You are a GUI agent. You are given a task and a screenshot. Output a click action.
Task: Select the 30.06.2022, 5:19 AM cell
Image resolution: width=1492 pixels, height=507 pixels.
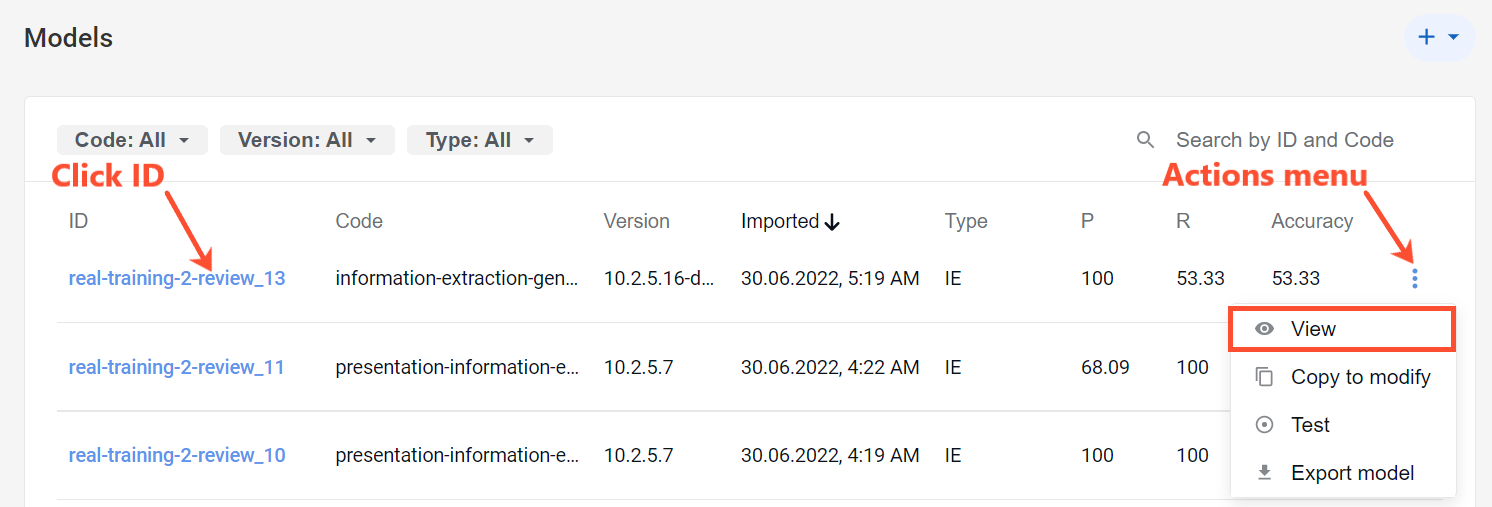click(x=830, y=278)
